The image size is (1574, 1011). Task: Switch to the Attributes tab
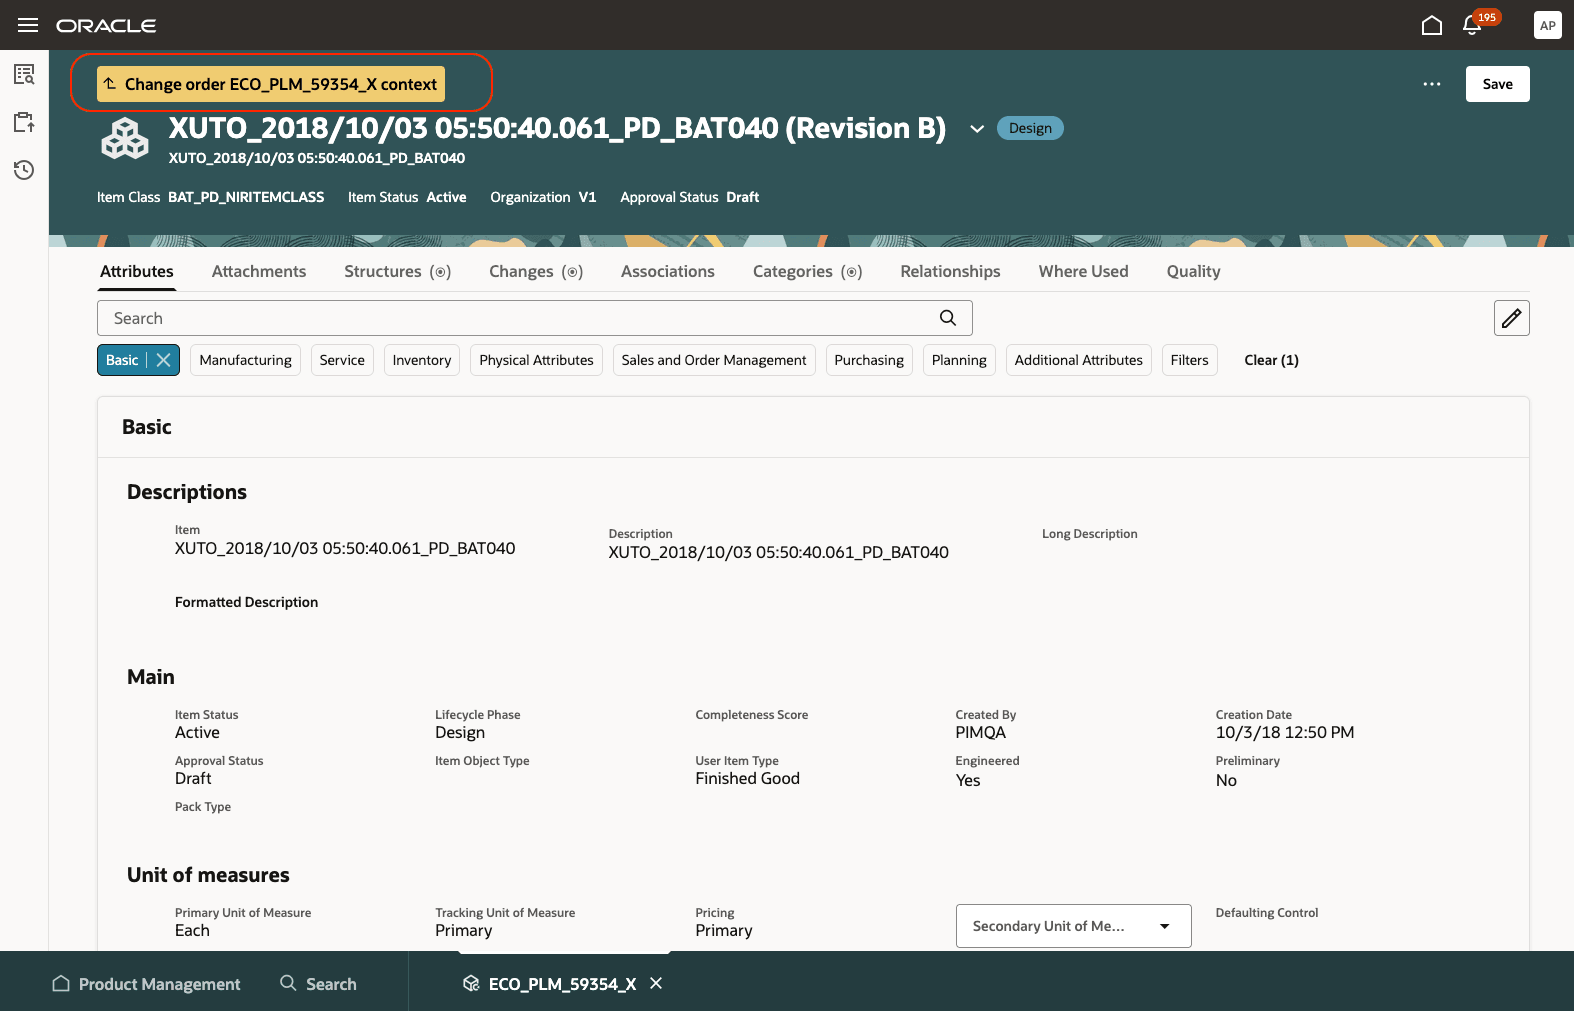tap(137, 271)
